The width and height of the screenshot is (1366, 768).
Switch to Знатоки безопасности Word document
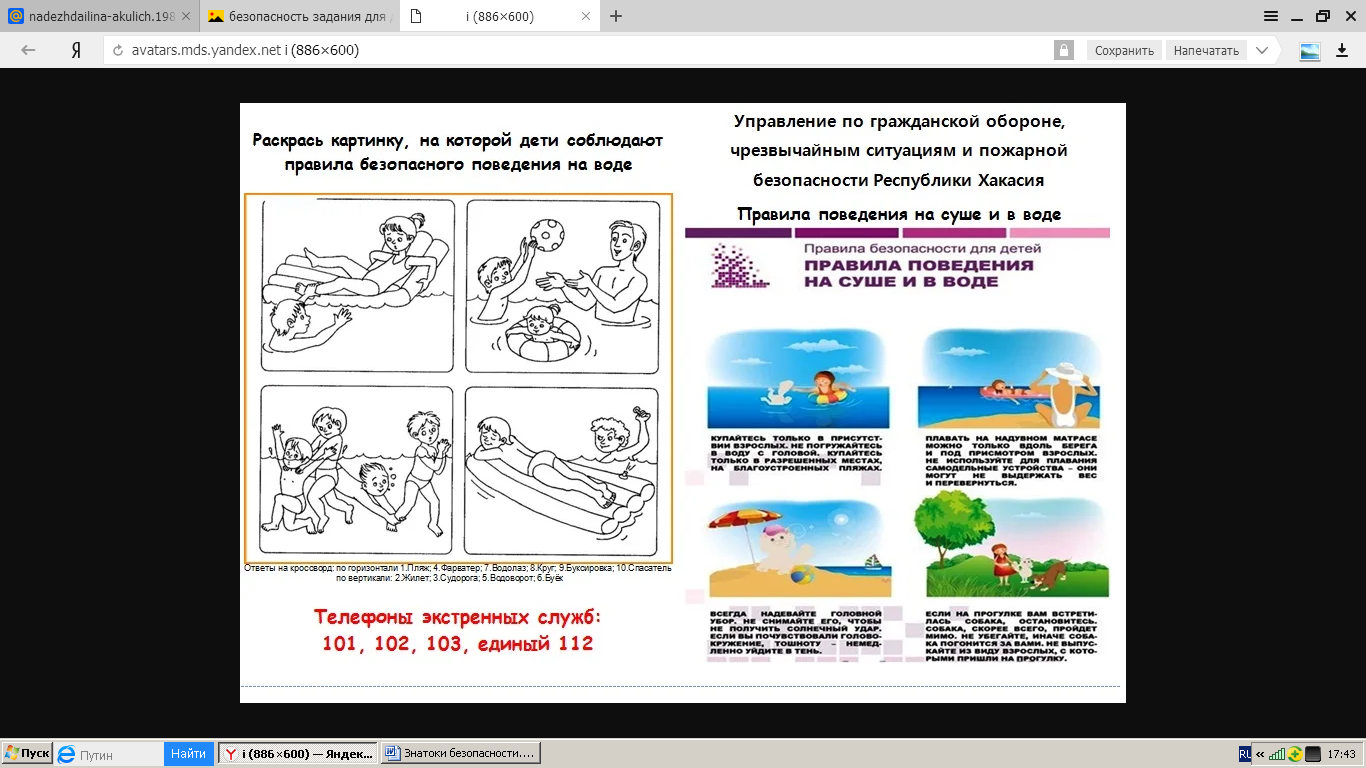461,754
